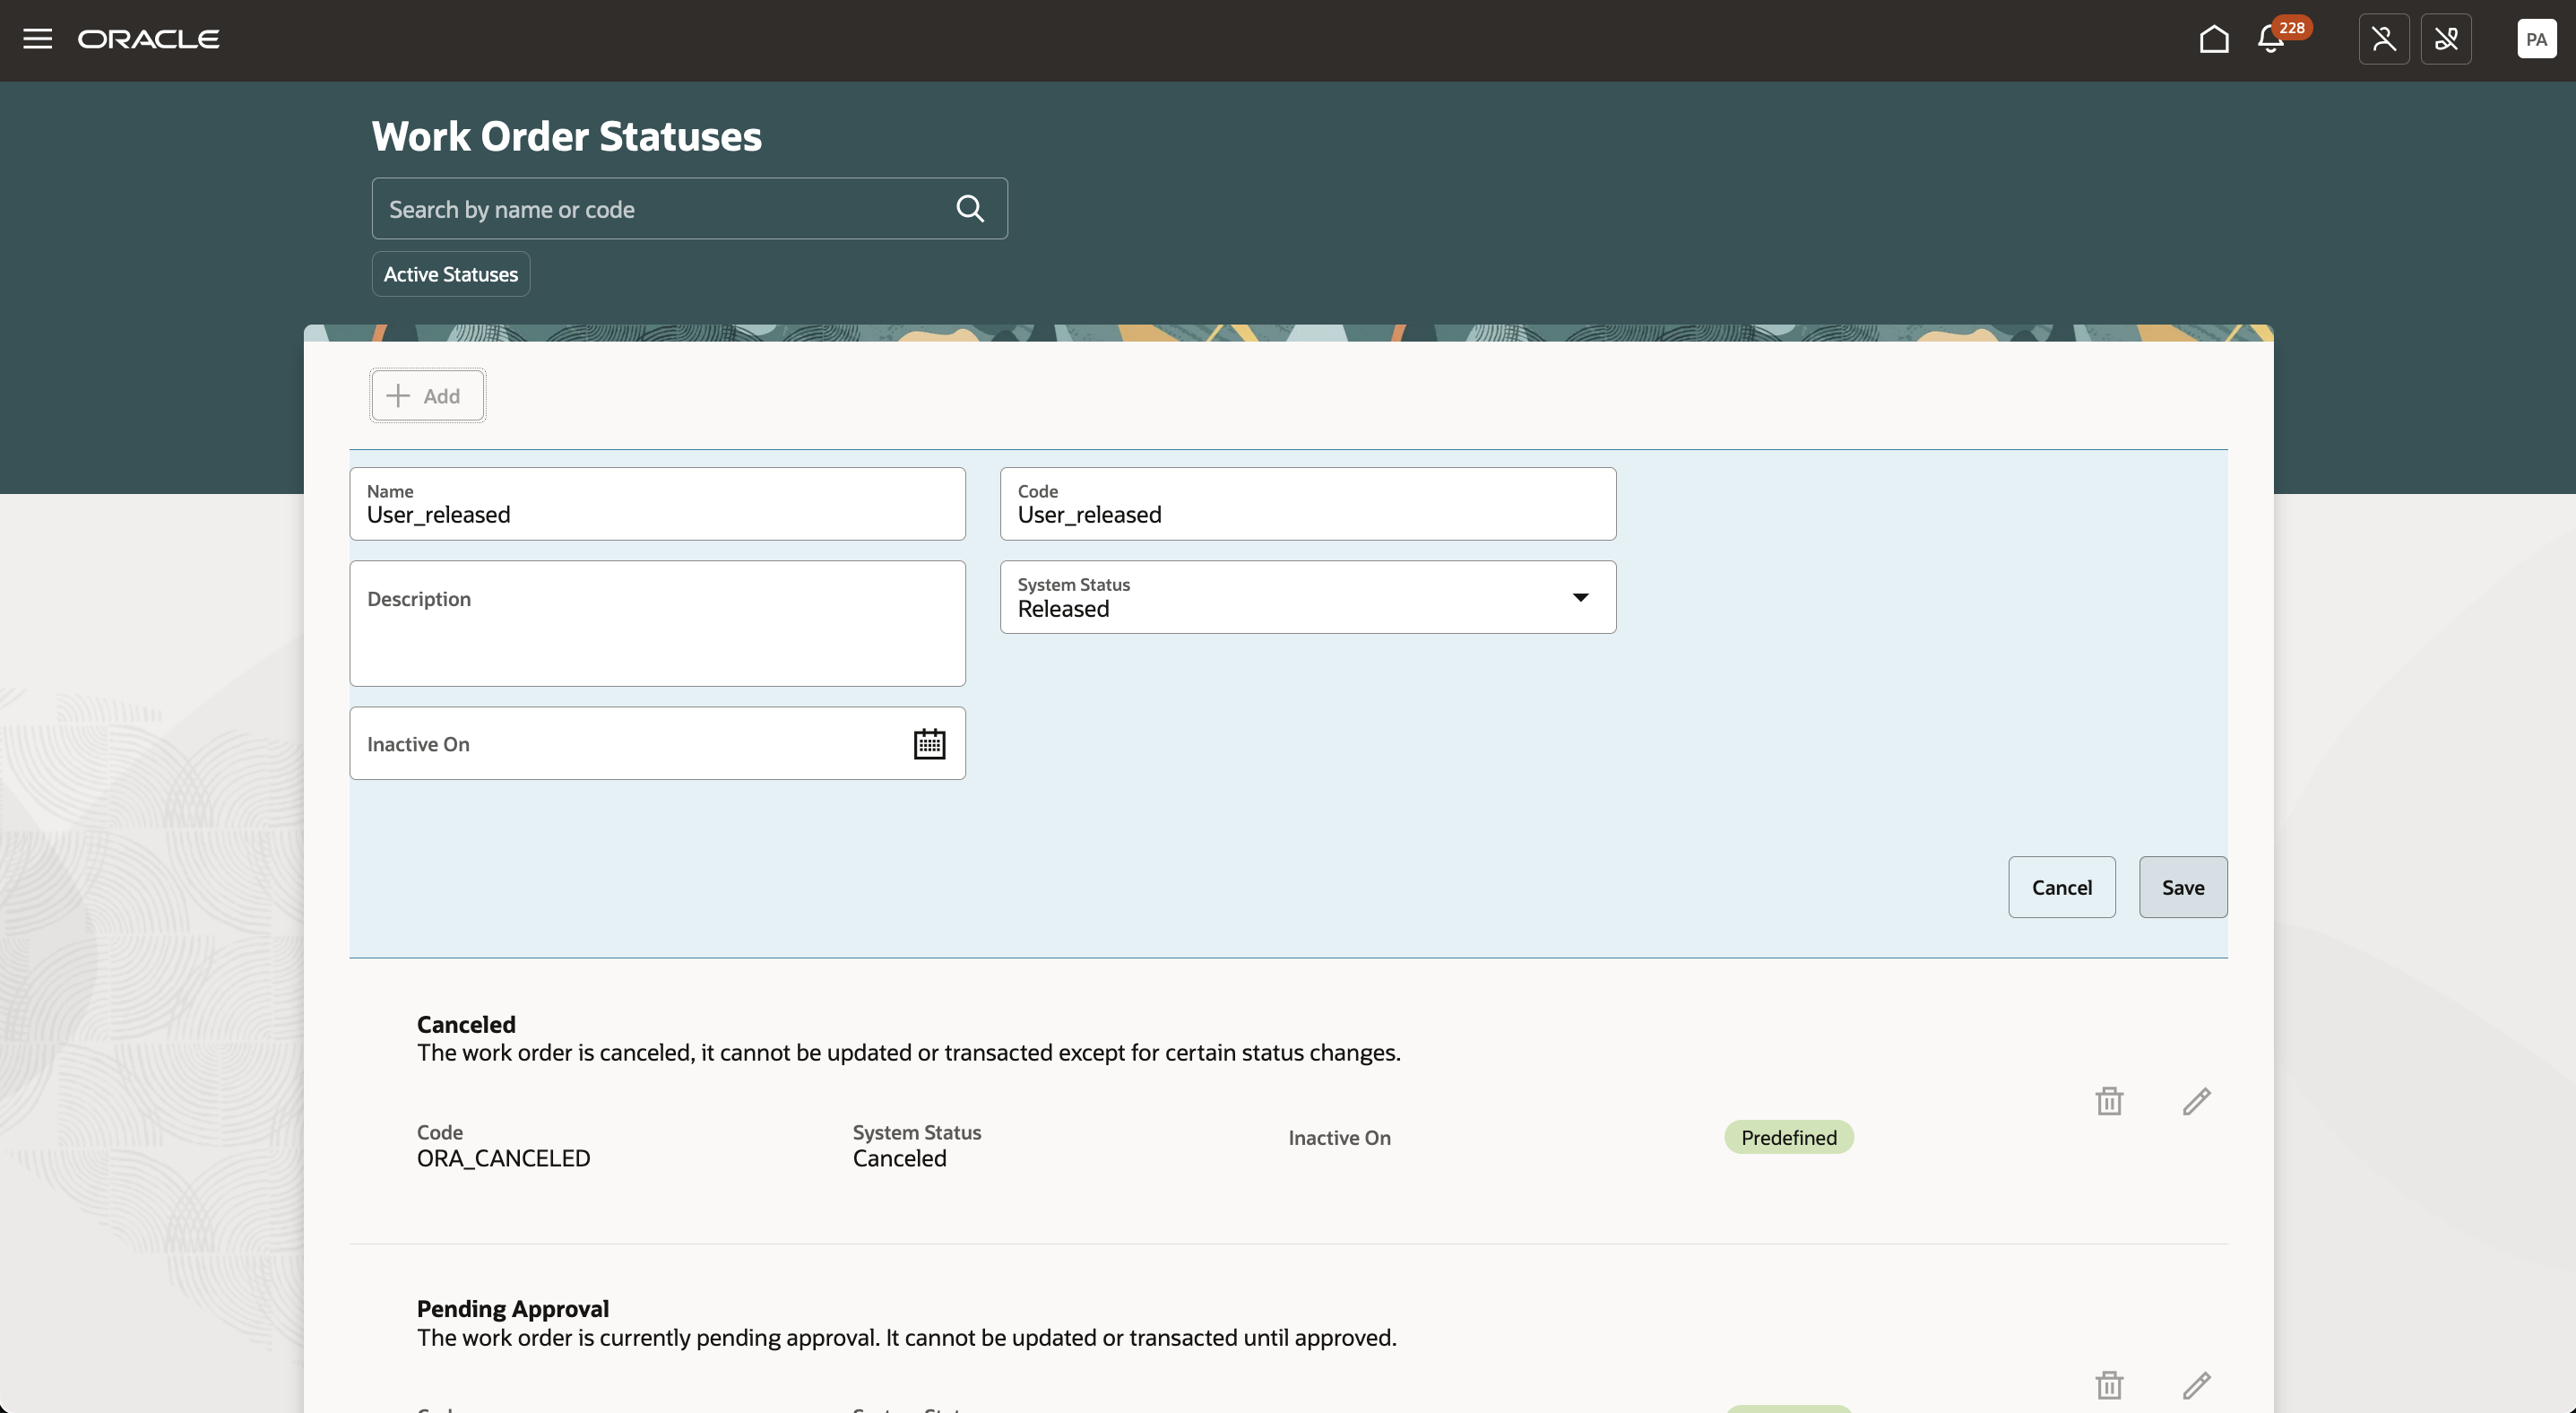The height and width of the screenshot is (1413, 2576).
Task: Click the Name field with User_released
Action: [657, 504]
